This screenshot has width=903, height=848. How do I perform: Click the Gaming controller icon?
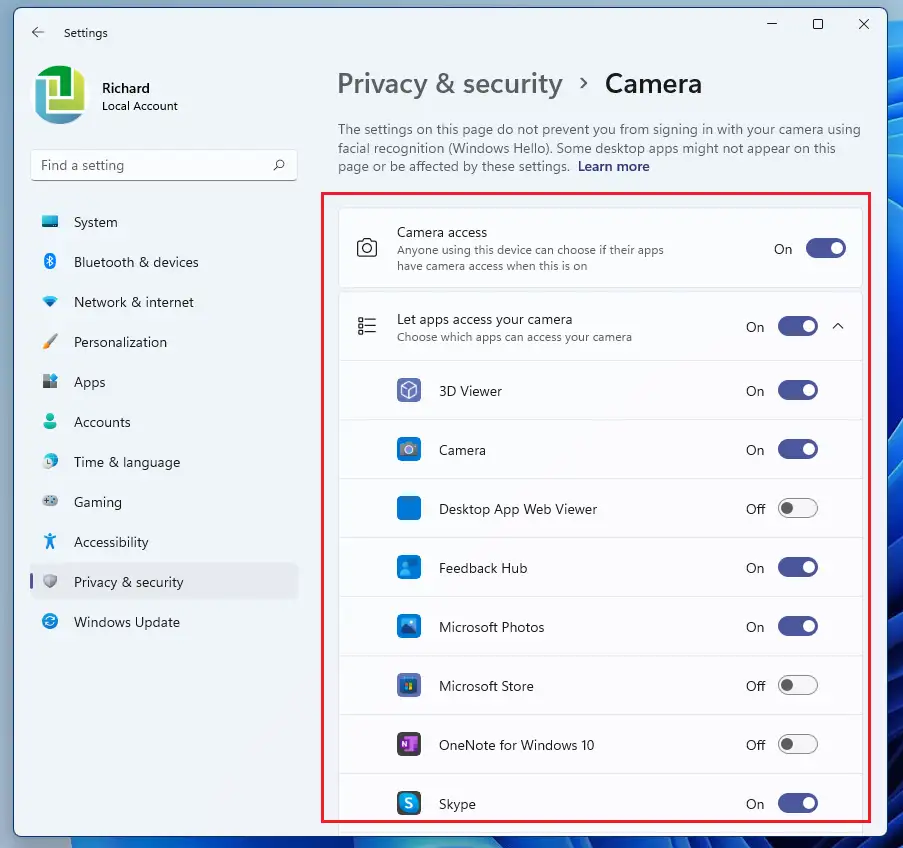(50, 501)
